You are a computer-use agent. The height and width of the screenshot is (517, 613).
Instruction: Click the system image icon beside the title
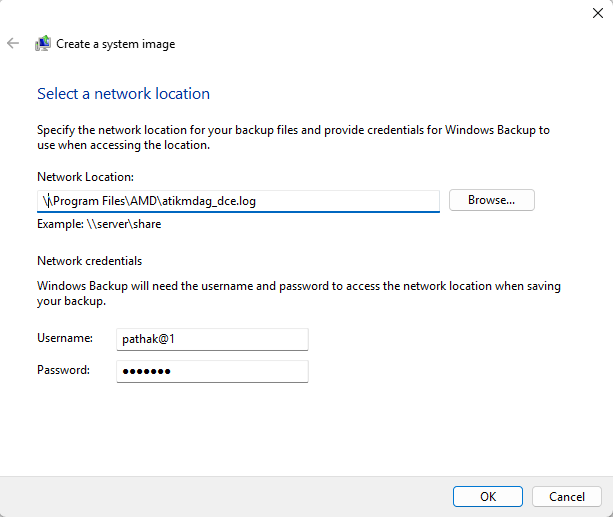(x=43, y=44)
